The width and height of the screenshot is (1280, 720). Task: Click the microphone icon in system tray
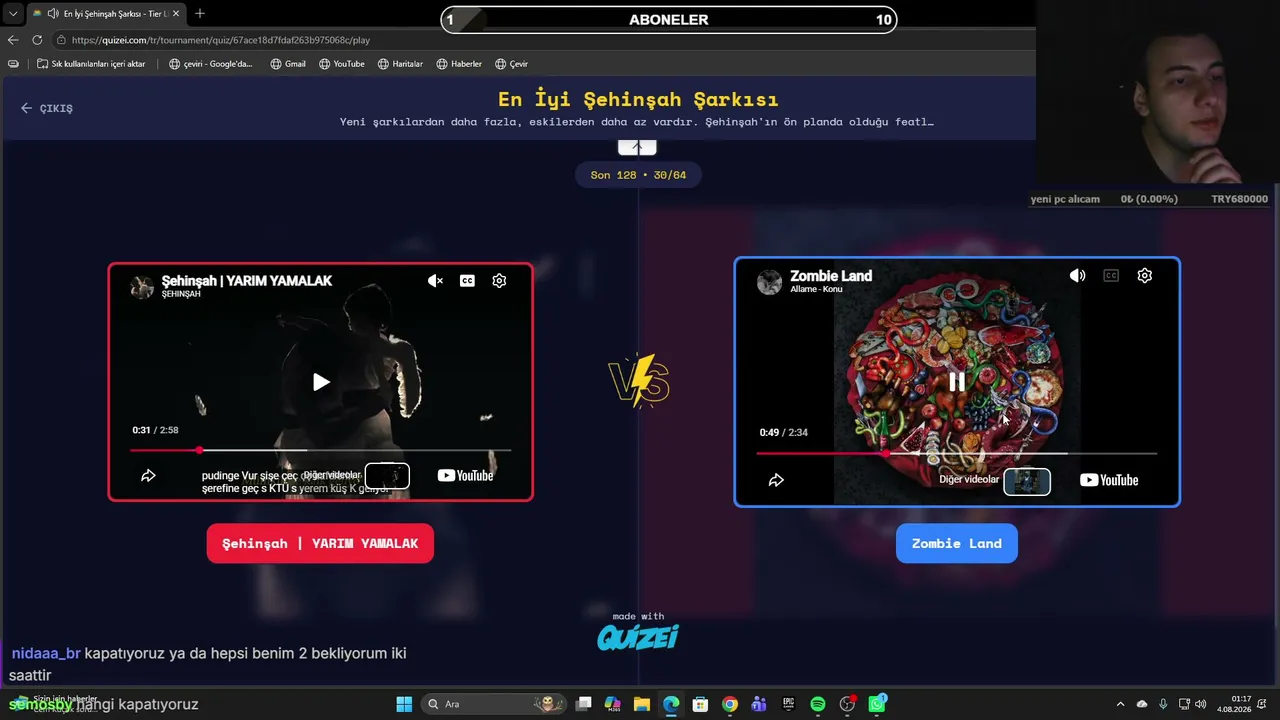coord(1163,704)
